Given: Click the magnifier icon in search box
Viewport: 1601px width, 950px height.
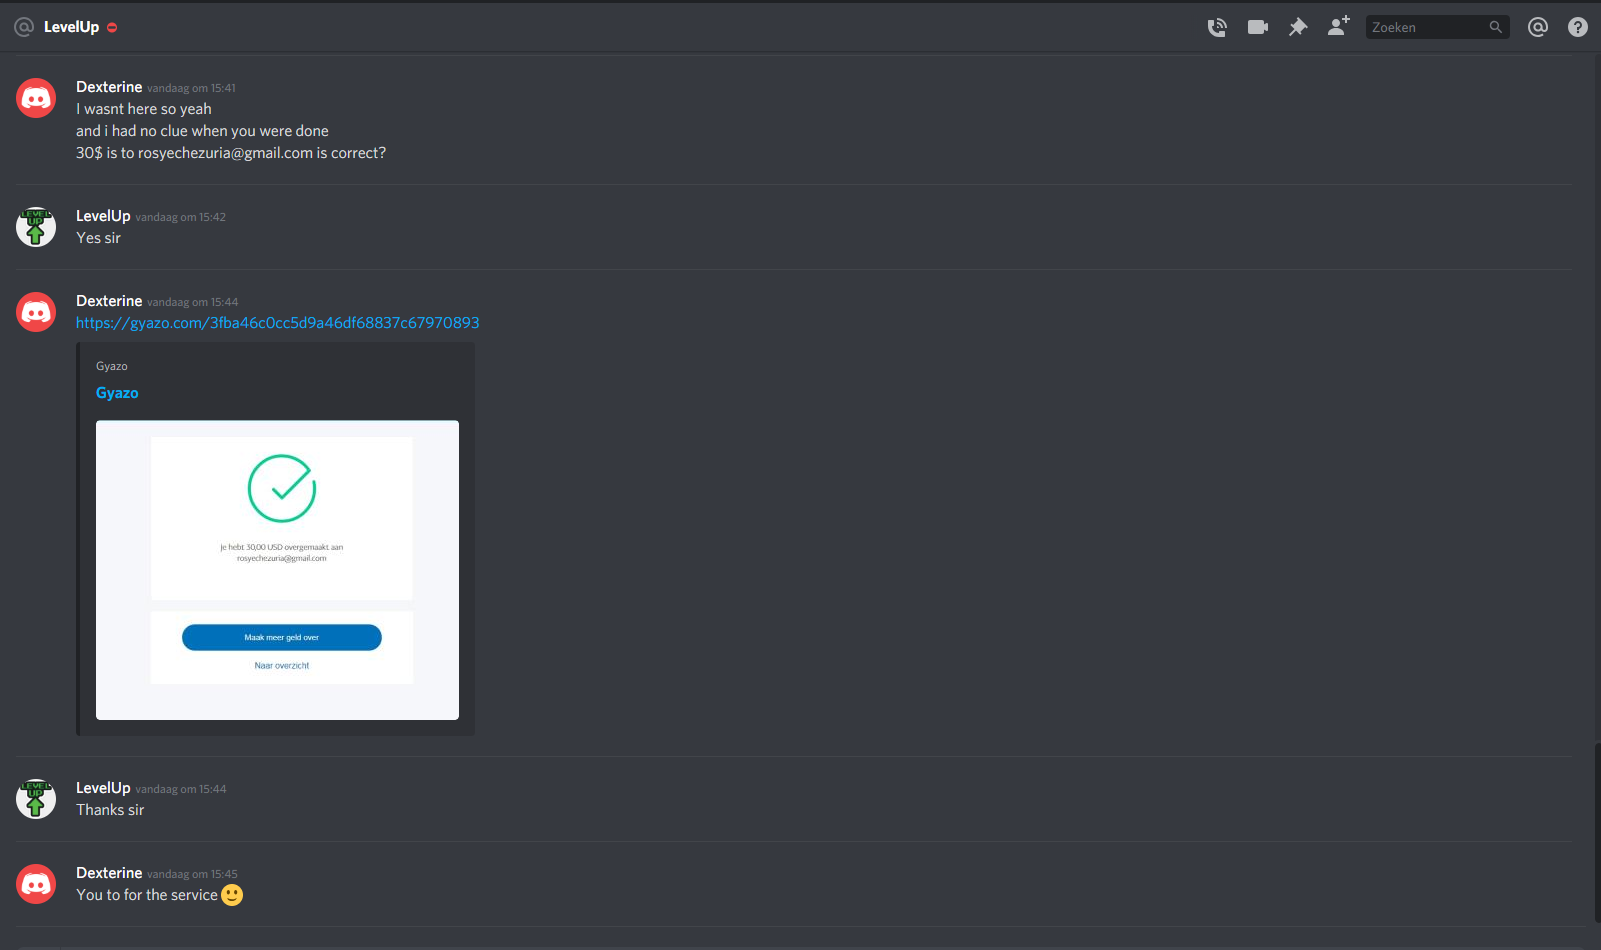Looking at the screenshot, I should (x=1496, y=27).
